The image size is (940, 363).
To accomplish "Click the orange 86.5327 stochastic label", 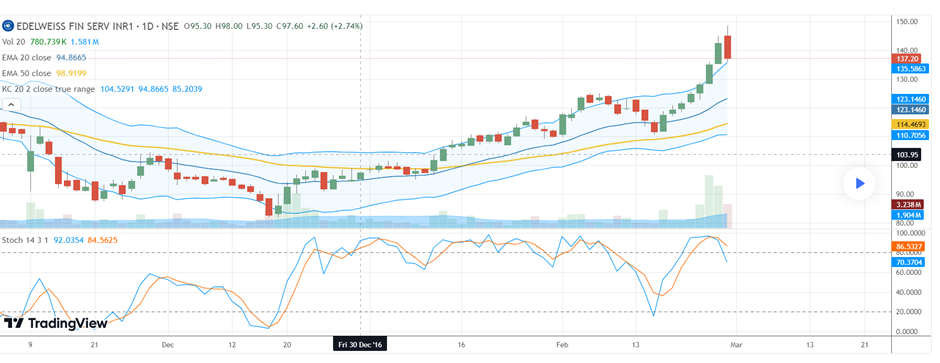I will click(x=909, y=246).
